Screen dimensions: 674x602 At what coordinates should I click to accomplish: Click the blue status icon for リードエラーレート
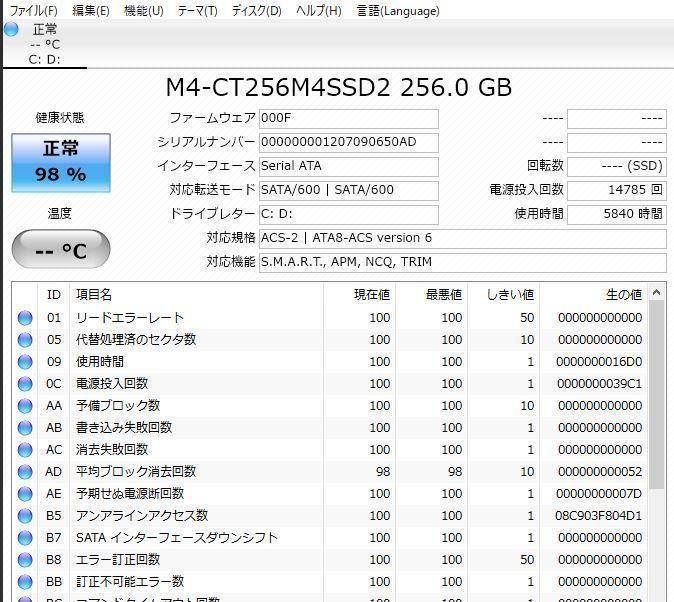click(x=25, y=318)
